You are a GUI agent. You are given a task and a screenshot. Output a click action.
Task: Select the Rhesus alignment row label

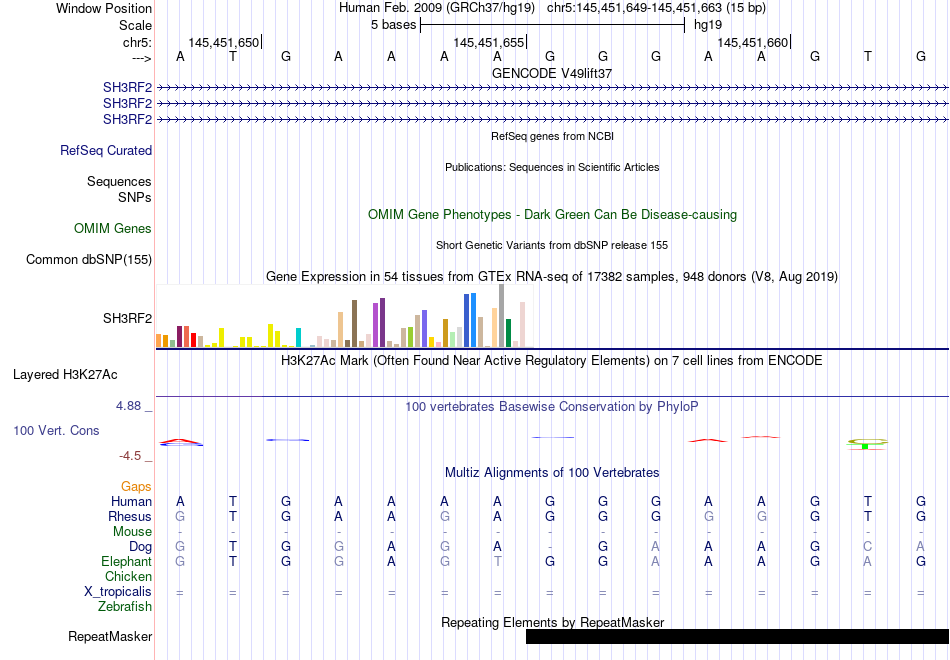point(130,516)
